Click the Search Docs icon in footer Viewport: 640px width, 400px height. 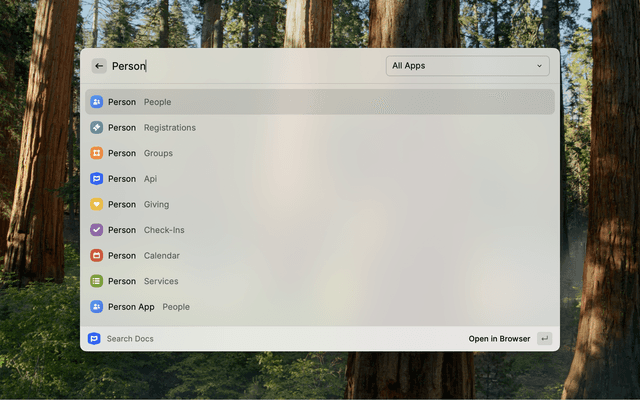tap(94, 339)
